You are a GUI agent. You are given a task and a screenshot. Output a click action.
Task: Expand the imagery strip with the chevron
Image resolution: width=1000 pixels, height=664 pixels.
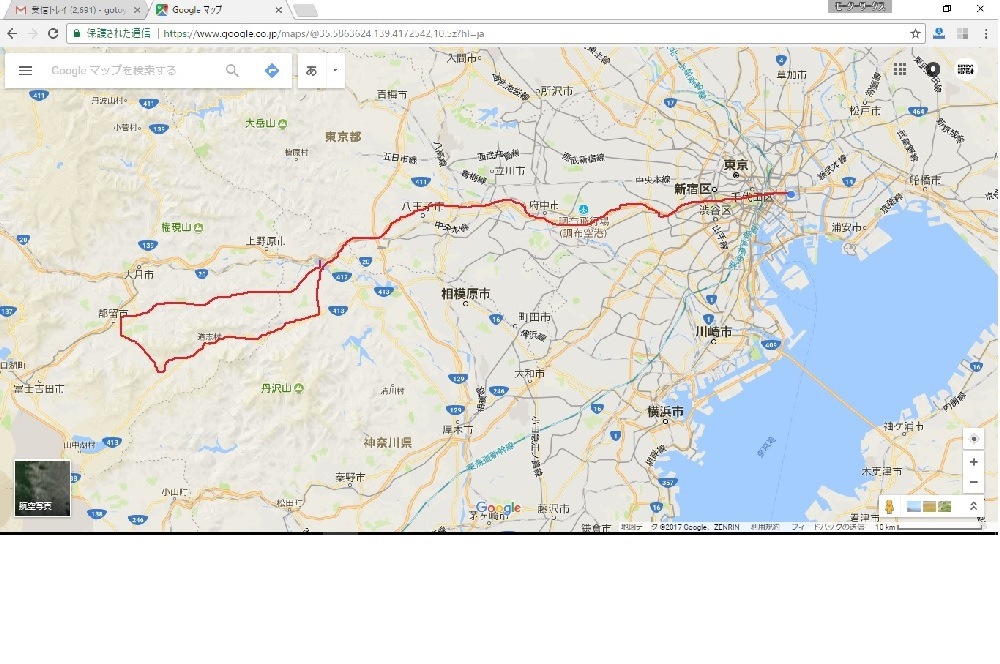coord(973,506)
